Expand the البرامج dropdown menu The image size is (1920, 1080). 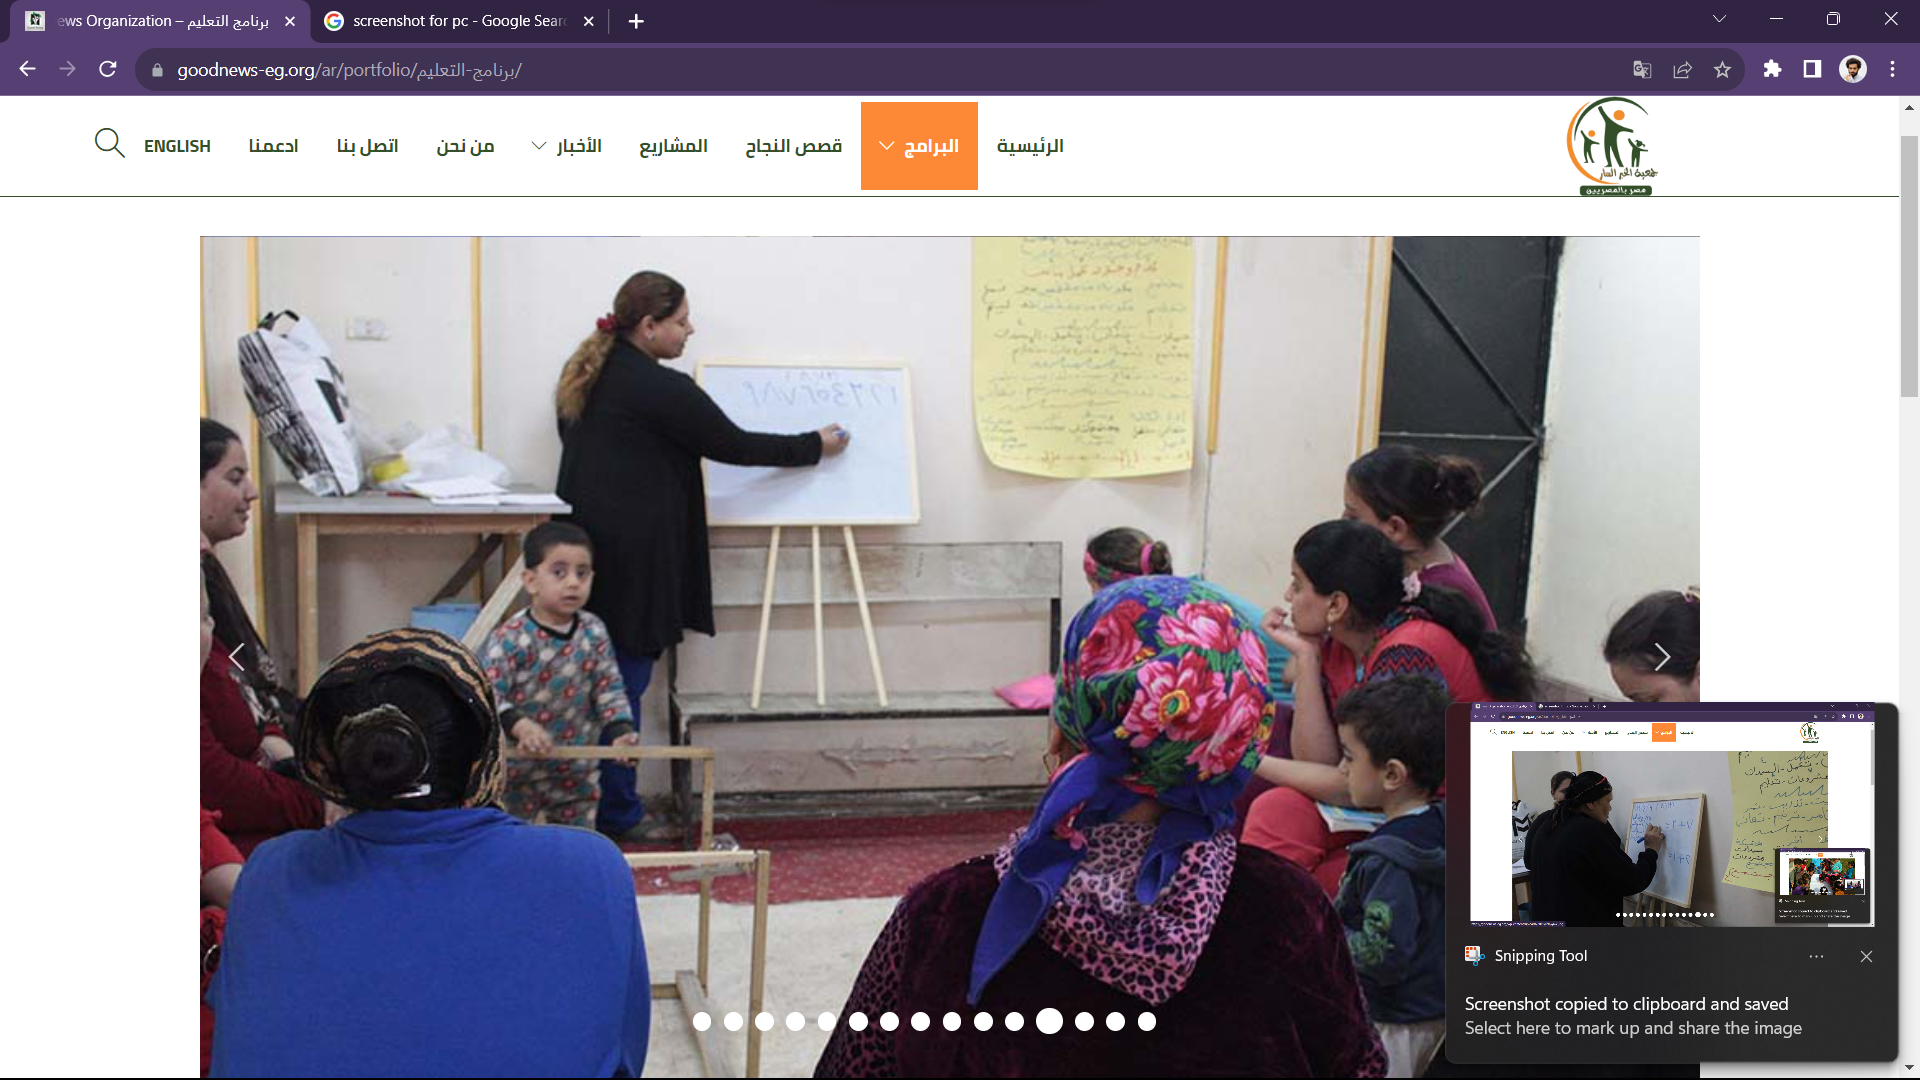pyautogui.click(x=919, y=146)
